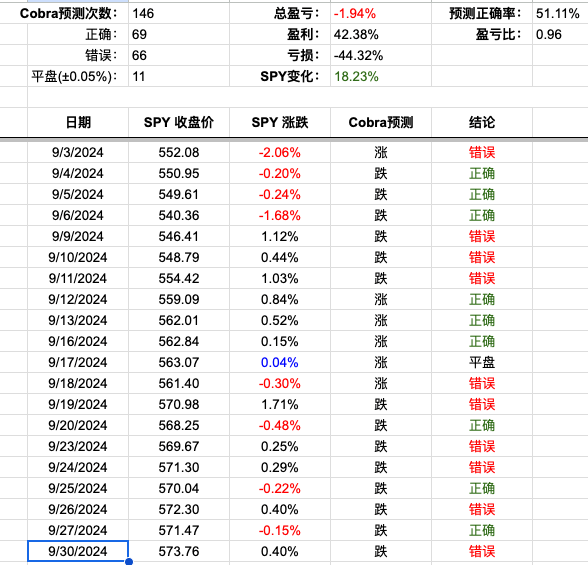This screenshot has height=565, width=588.
Task: Select prediction accuracy value 51.11%
Action: click(560, 13)
